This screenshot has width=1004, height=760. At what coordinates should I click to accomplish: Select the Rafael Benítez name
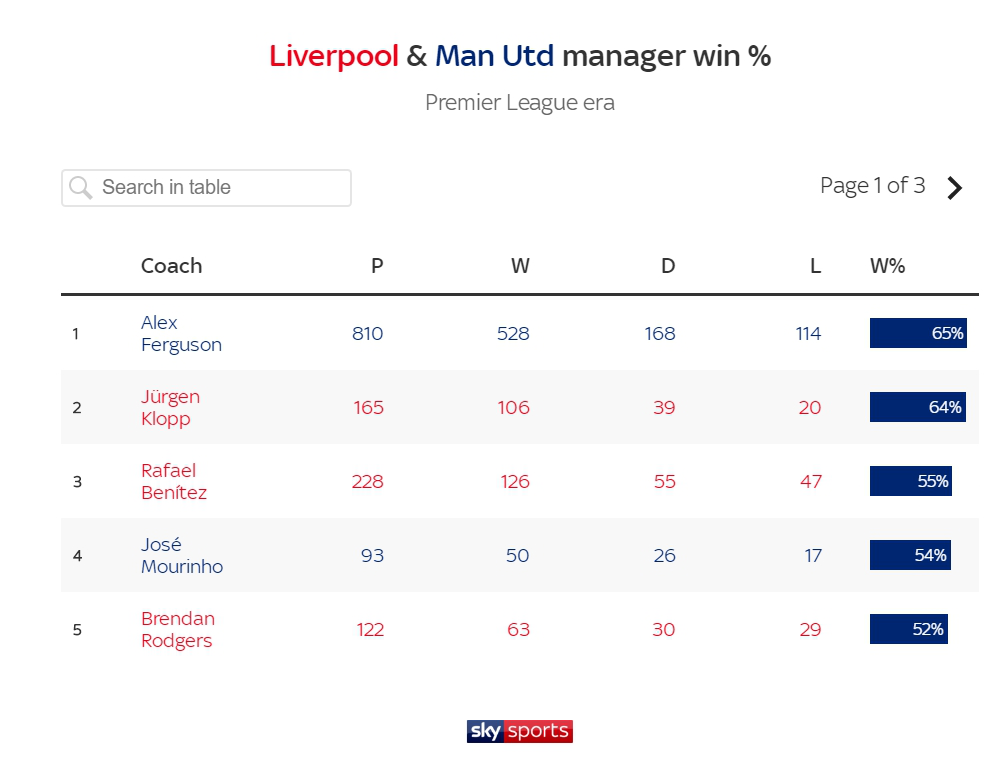click(174, 481)
